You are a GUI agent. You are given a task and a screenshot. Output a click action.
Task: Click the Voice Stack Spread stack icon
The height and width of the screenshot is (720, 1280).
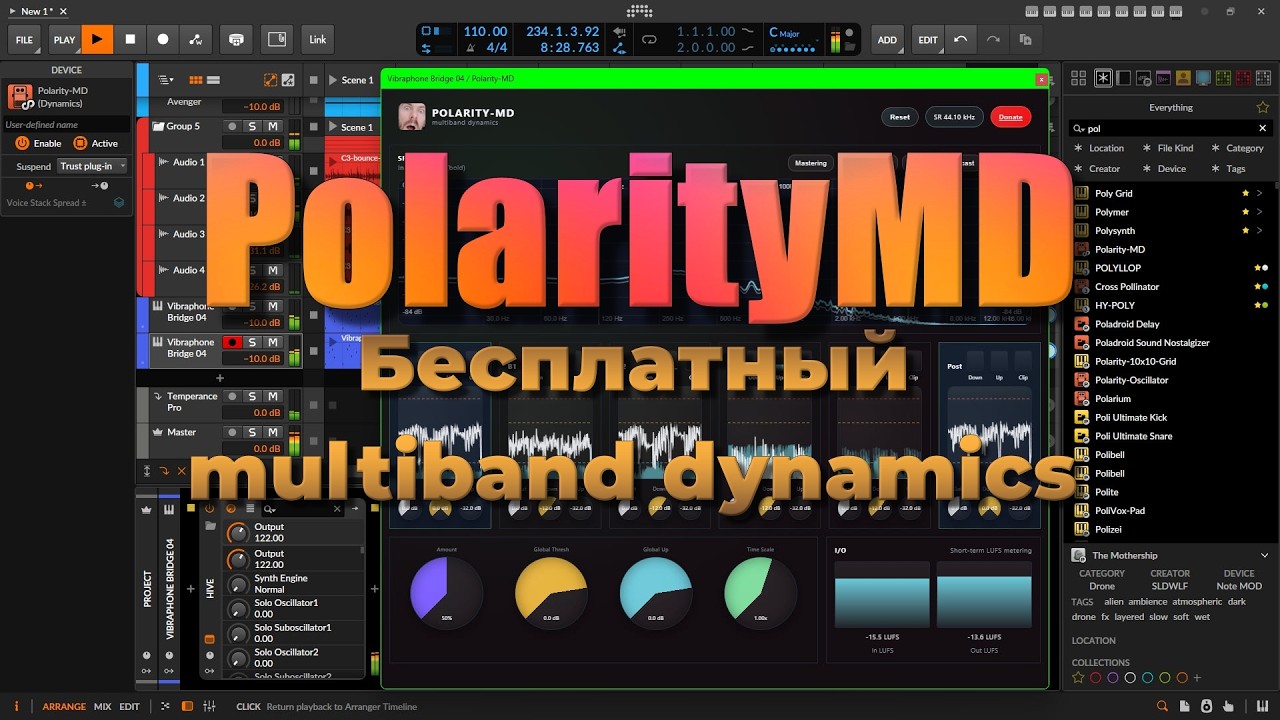click(x=119, y=202)
